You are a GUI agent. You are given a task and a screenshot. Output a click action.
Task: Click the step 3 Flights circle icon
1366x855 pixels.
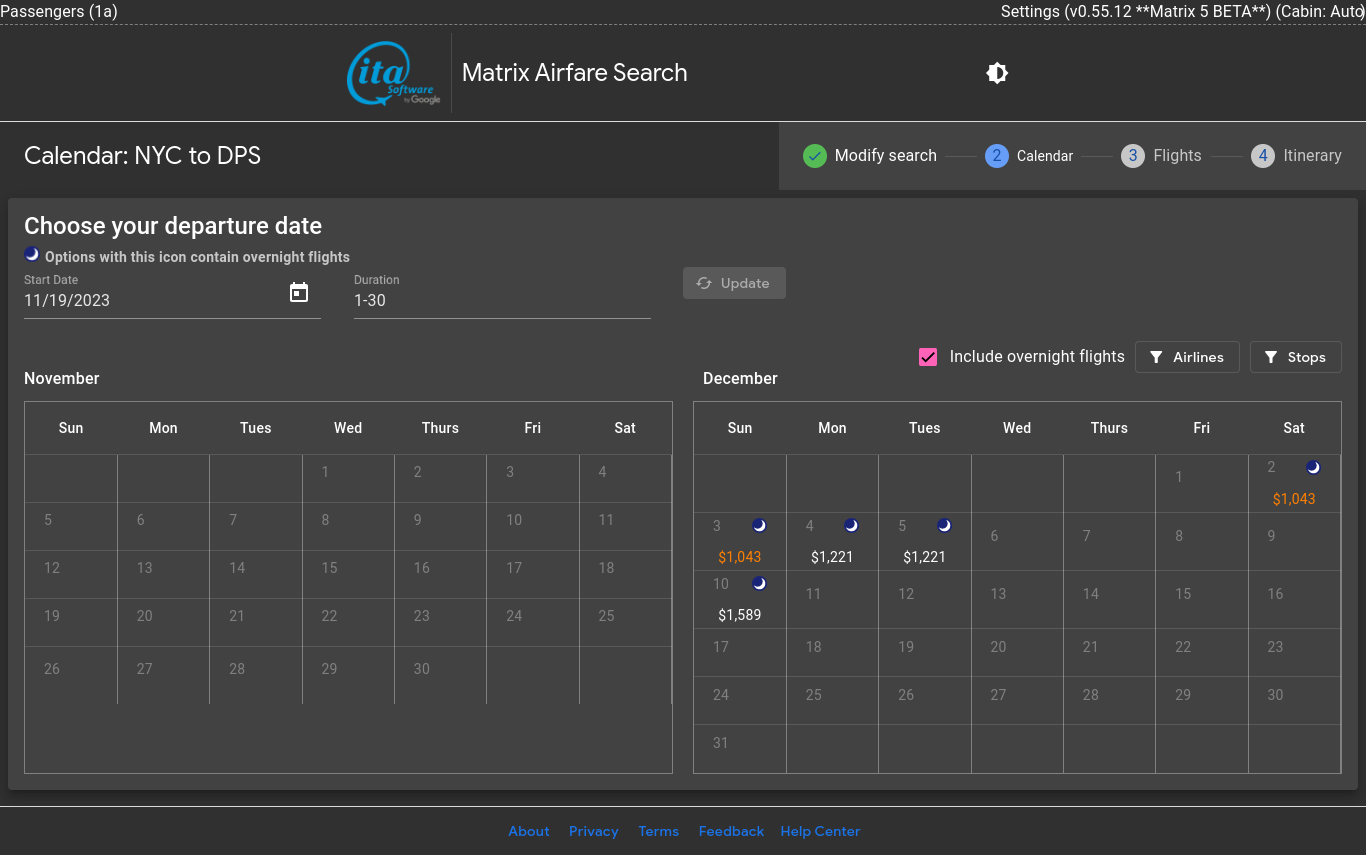(1132, 156)
